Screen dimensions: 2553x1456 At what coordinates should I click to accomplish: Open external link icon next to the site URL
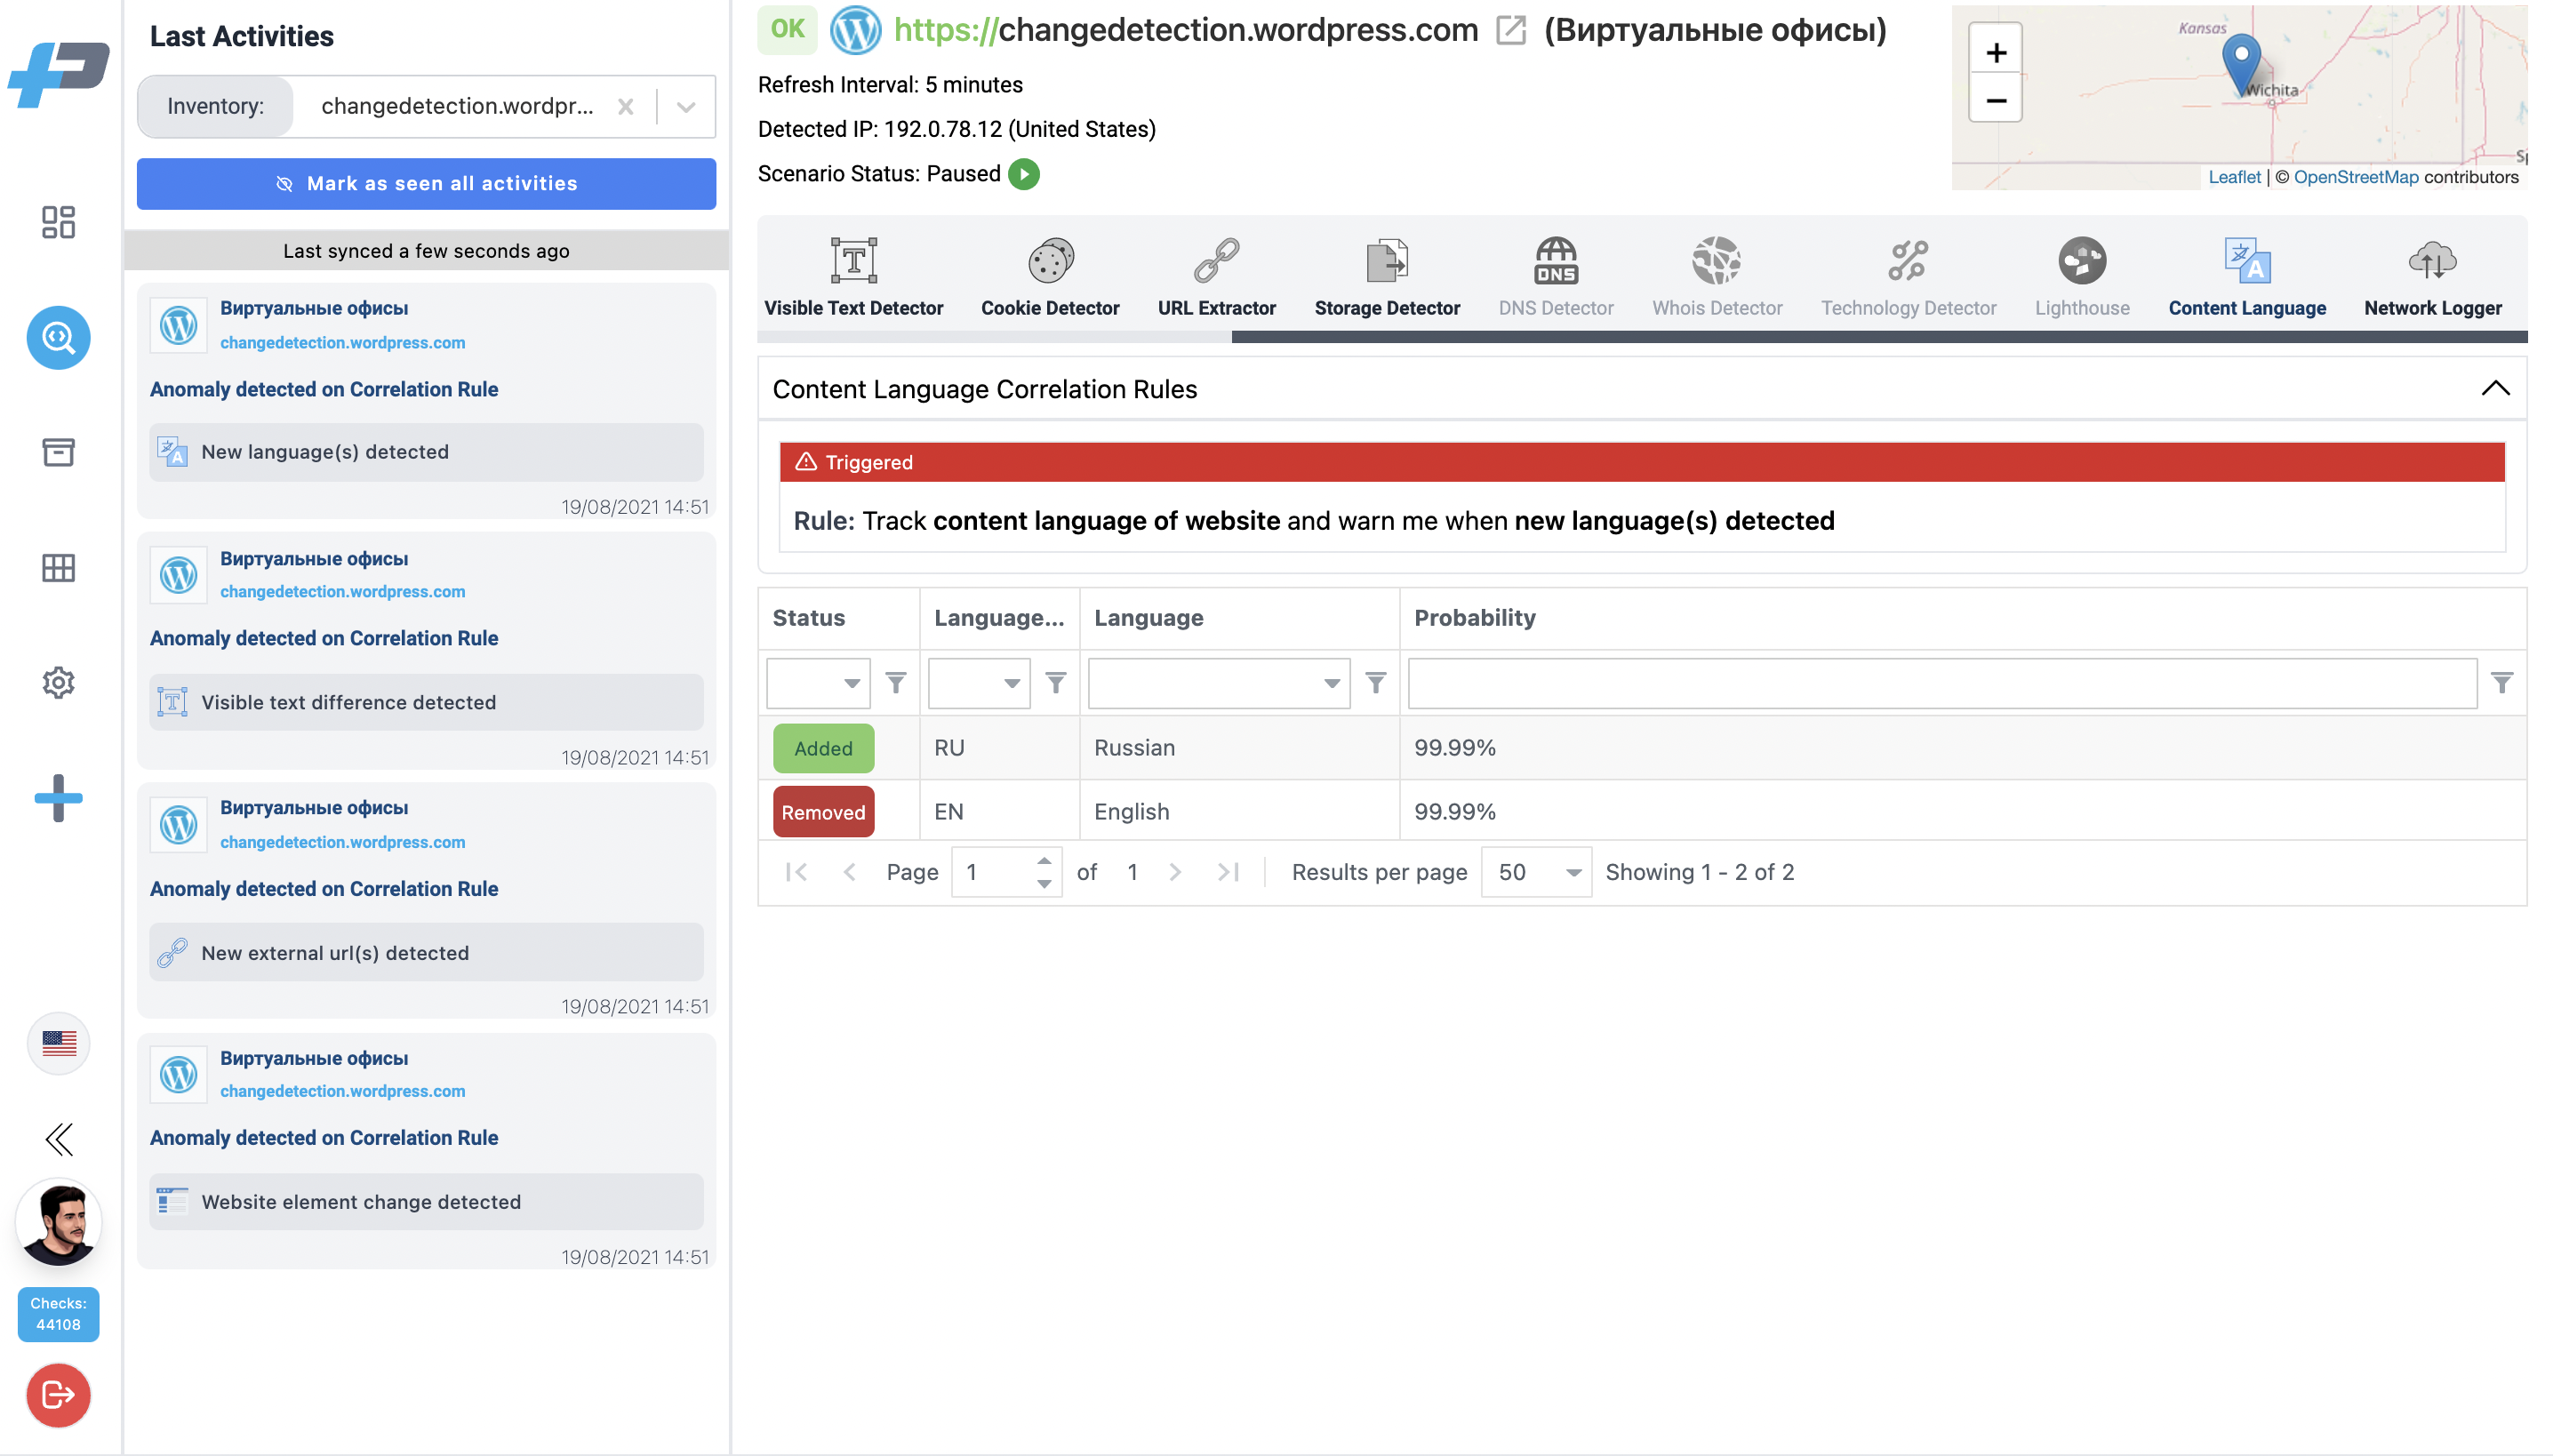(1510, 30)
